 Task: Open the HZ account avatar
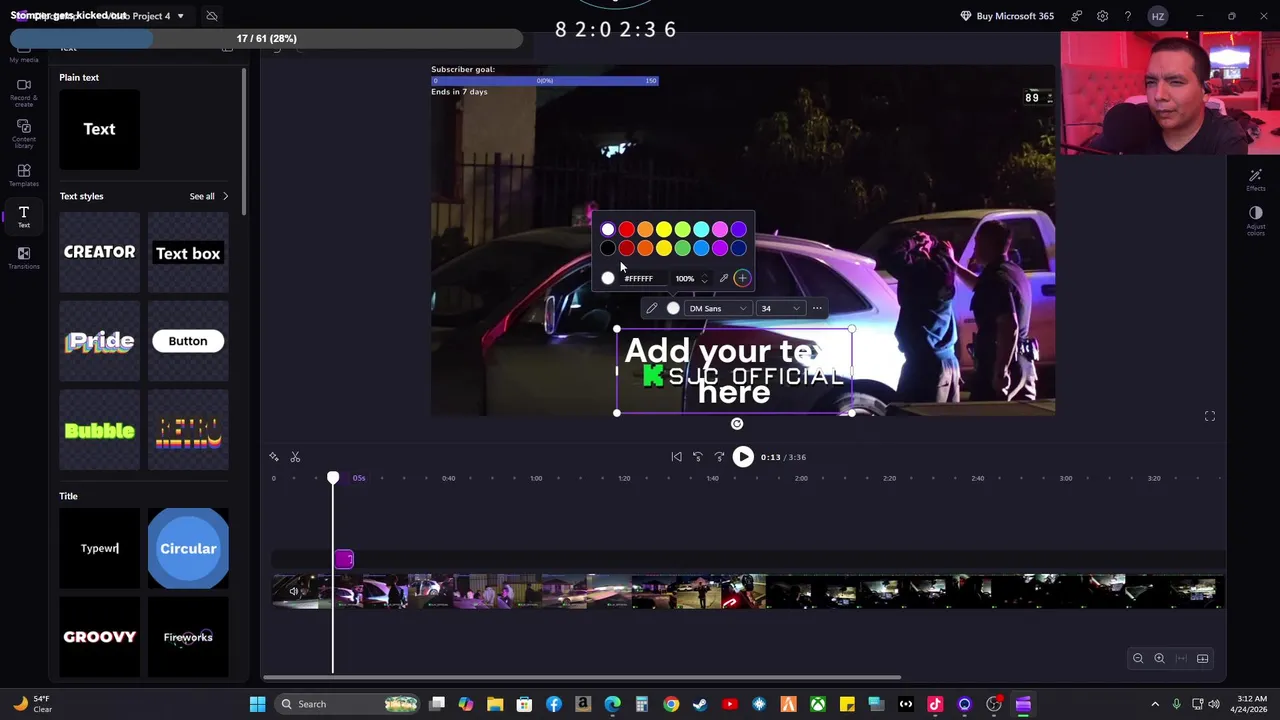point(1157,16)
